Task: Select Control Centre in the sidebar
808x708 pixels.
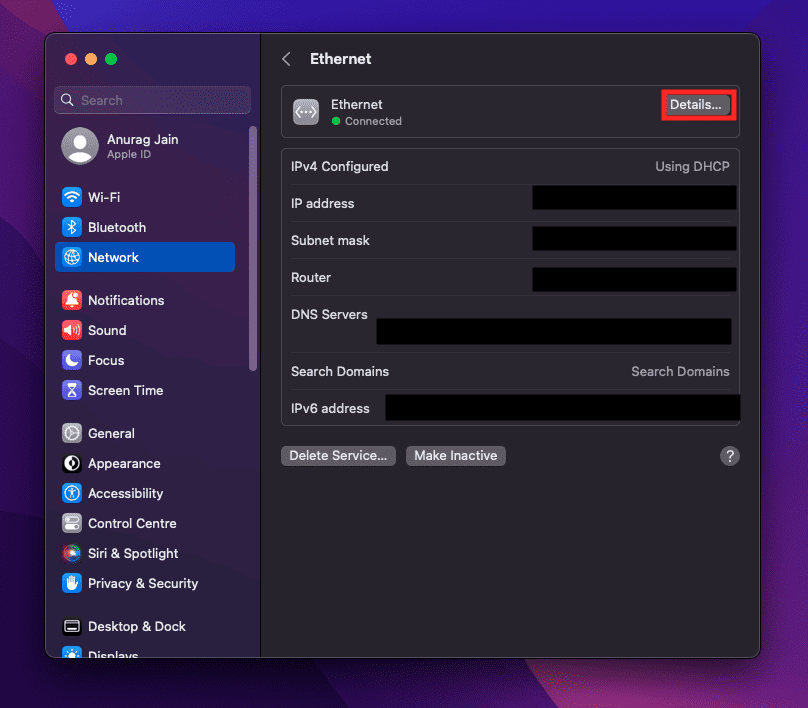Action: [x=145, y=524]
